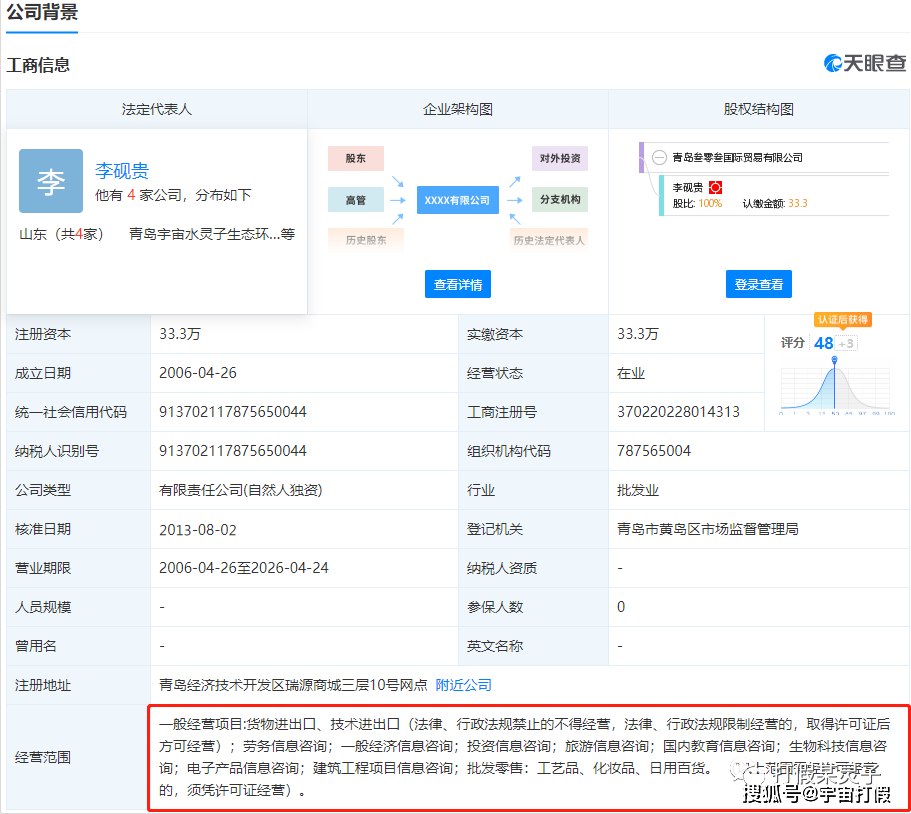
Task: Click the 行业 value 批发业
Action: point(638,490)
